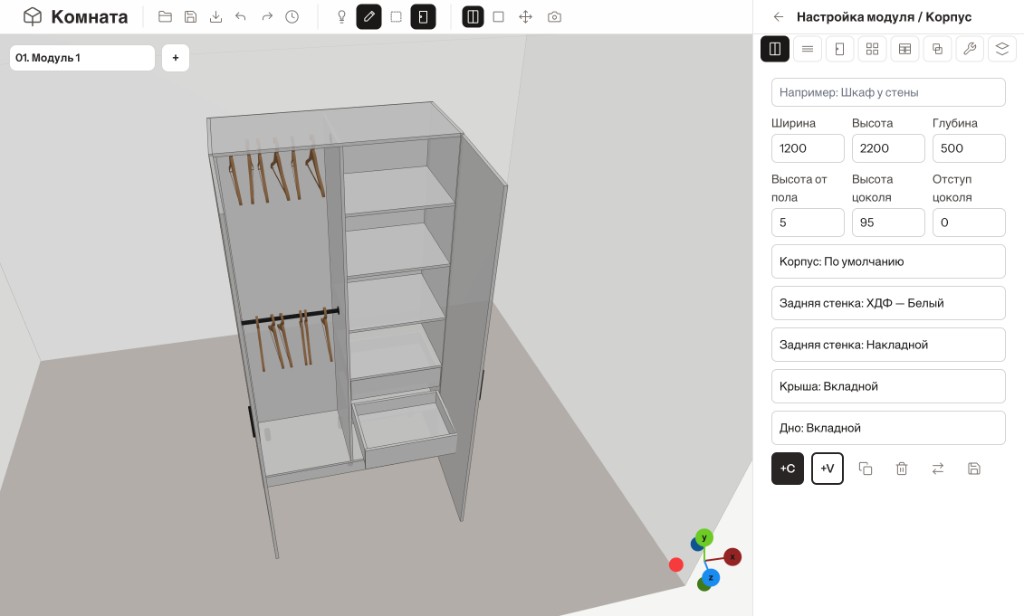1024x616 pixels.
Task: Toggle the door display button in toolbar
Action: (x=423, y=17)
